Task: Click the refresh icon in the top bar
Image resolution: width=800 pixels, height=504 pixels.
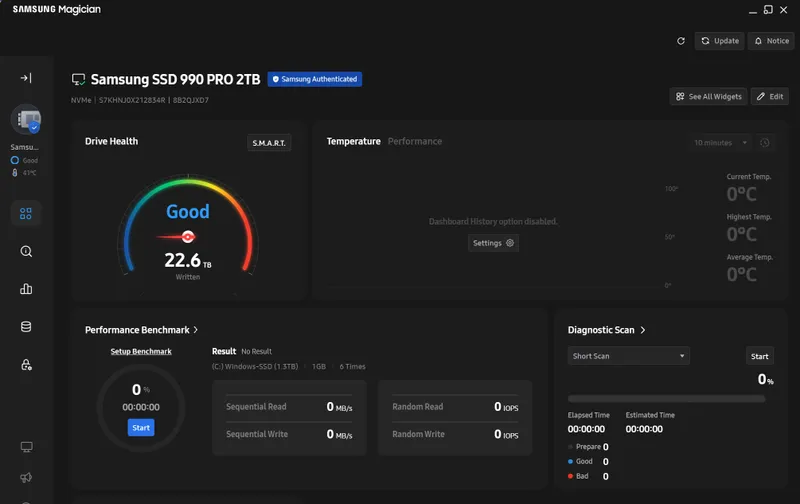Action: [681, 41]
